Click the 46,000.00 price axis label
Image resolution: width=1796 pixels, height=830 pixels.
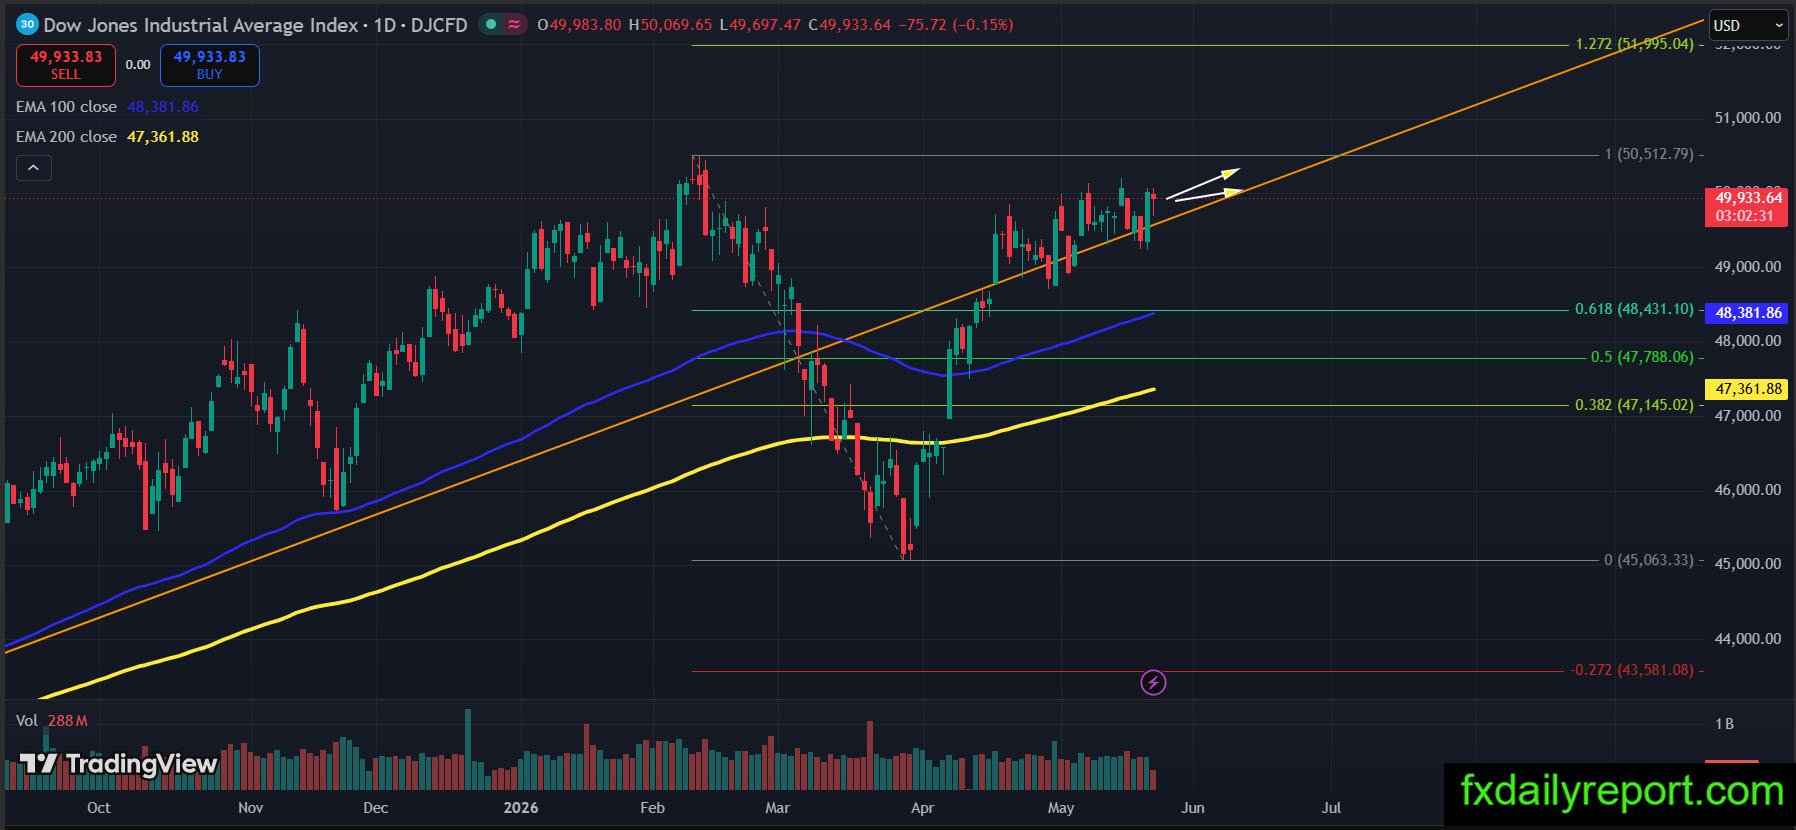coord(1747,490)
